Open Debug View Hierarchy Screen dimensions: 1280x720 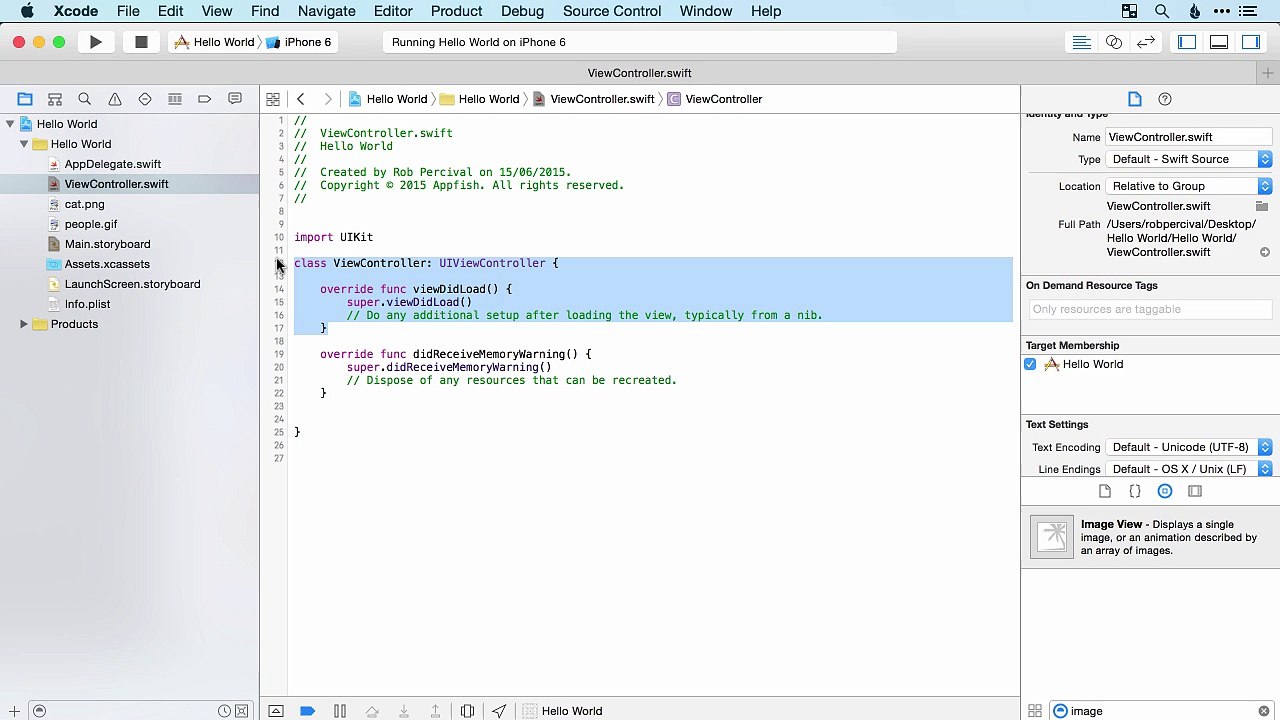tap(467, 711)
